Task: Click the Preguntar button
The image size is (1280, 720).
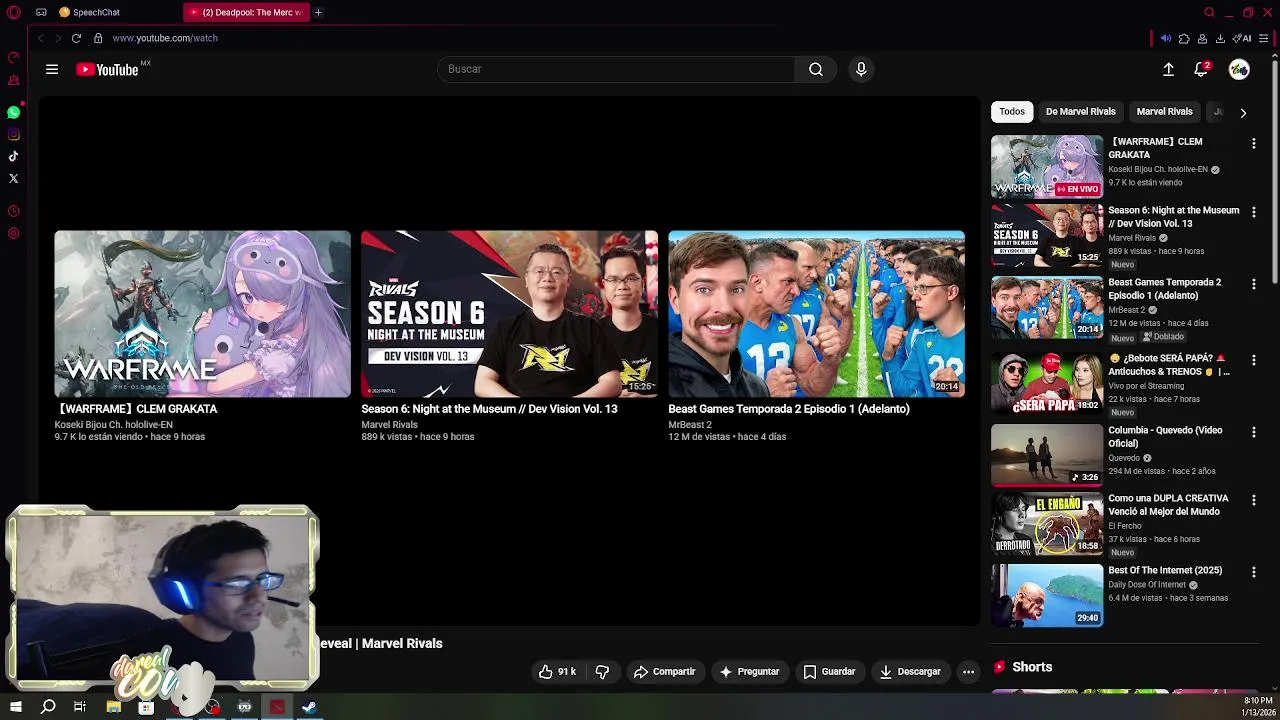Action: 749,672
